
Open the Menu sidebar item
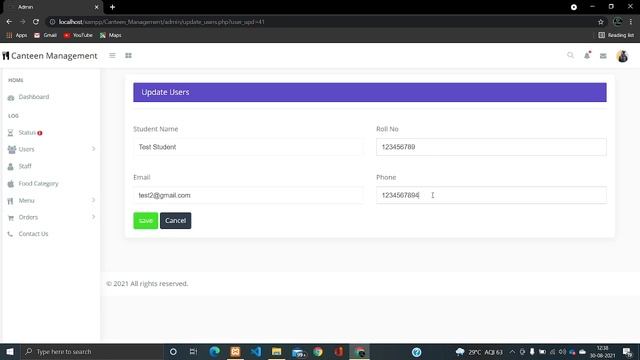pos(27,200)
